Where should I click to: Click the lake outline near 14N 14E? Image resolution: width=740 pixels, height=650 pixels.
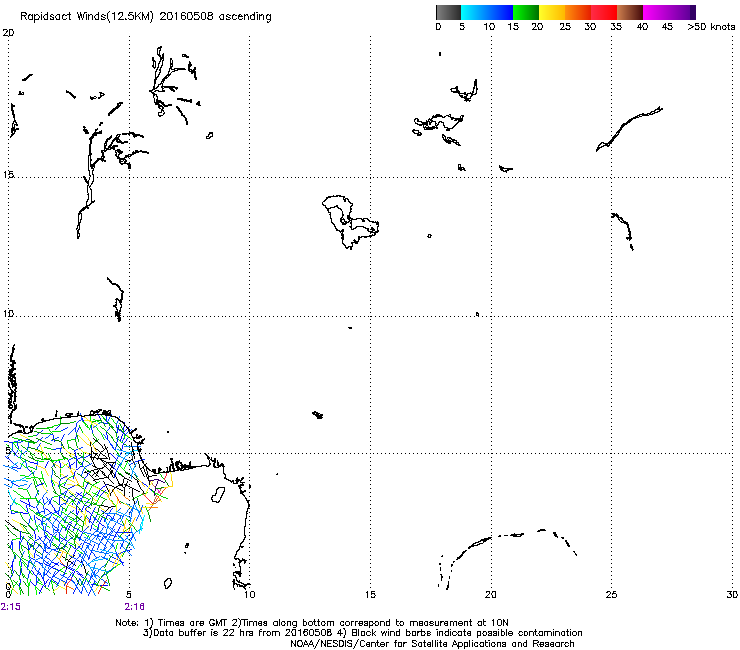pyautogui.click(x=350, y=221)
